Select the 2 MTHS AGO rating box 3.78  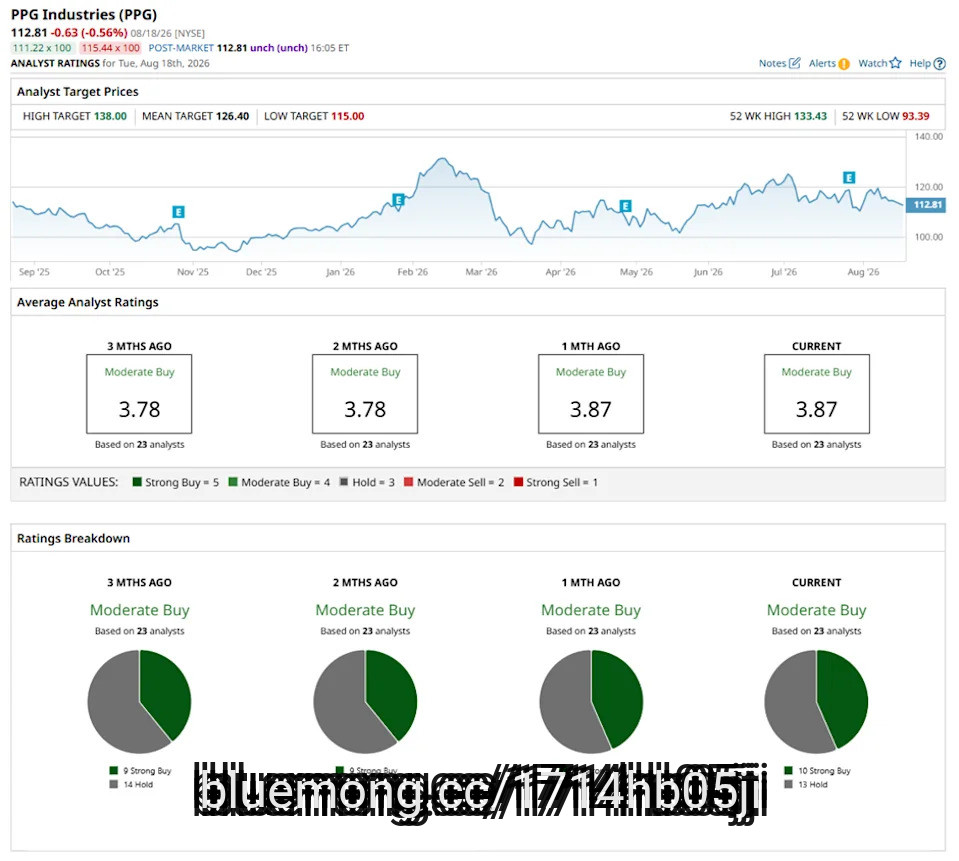365,394
